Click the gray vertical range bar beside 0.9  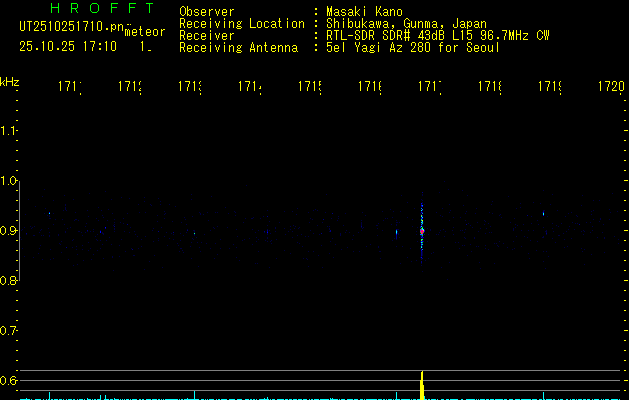pos(20,231)
